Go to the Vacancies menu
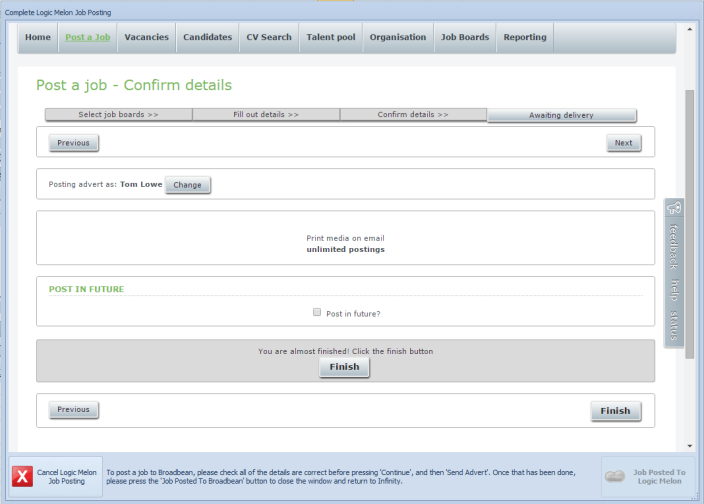This screenshot has height=504, width=704. (x=146, y=37)
